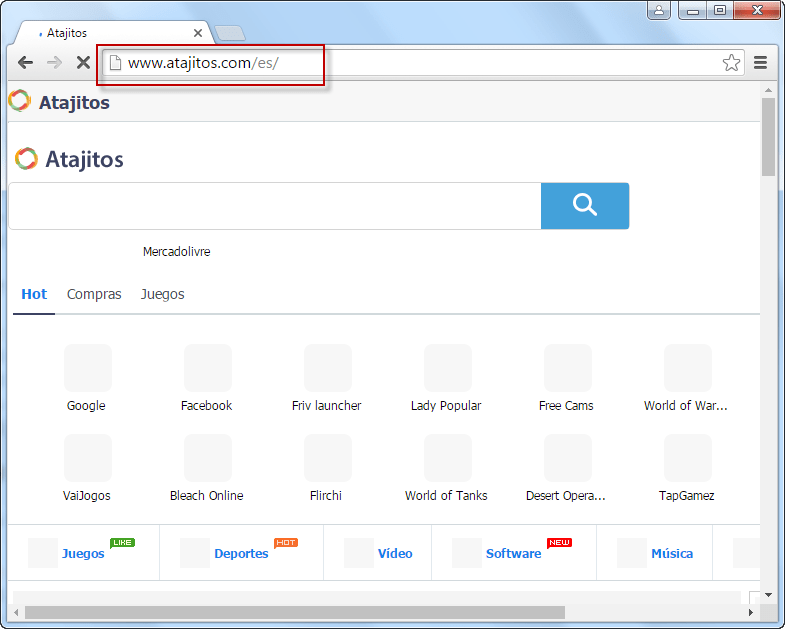The width and height of the screenshot is (785, 629).
Task: Click the vertical scrollbar up arrow
Action: [768, 90]
